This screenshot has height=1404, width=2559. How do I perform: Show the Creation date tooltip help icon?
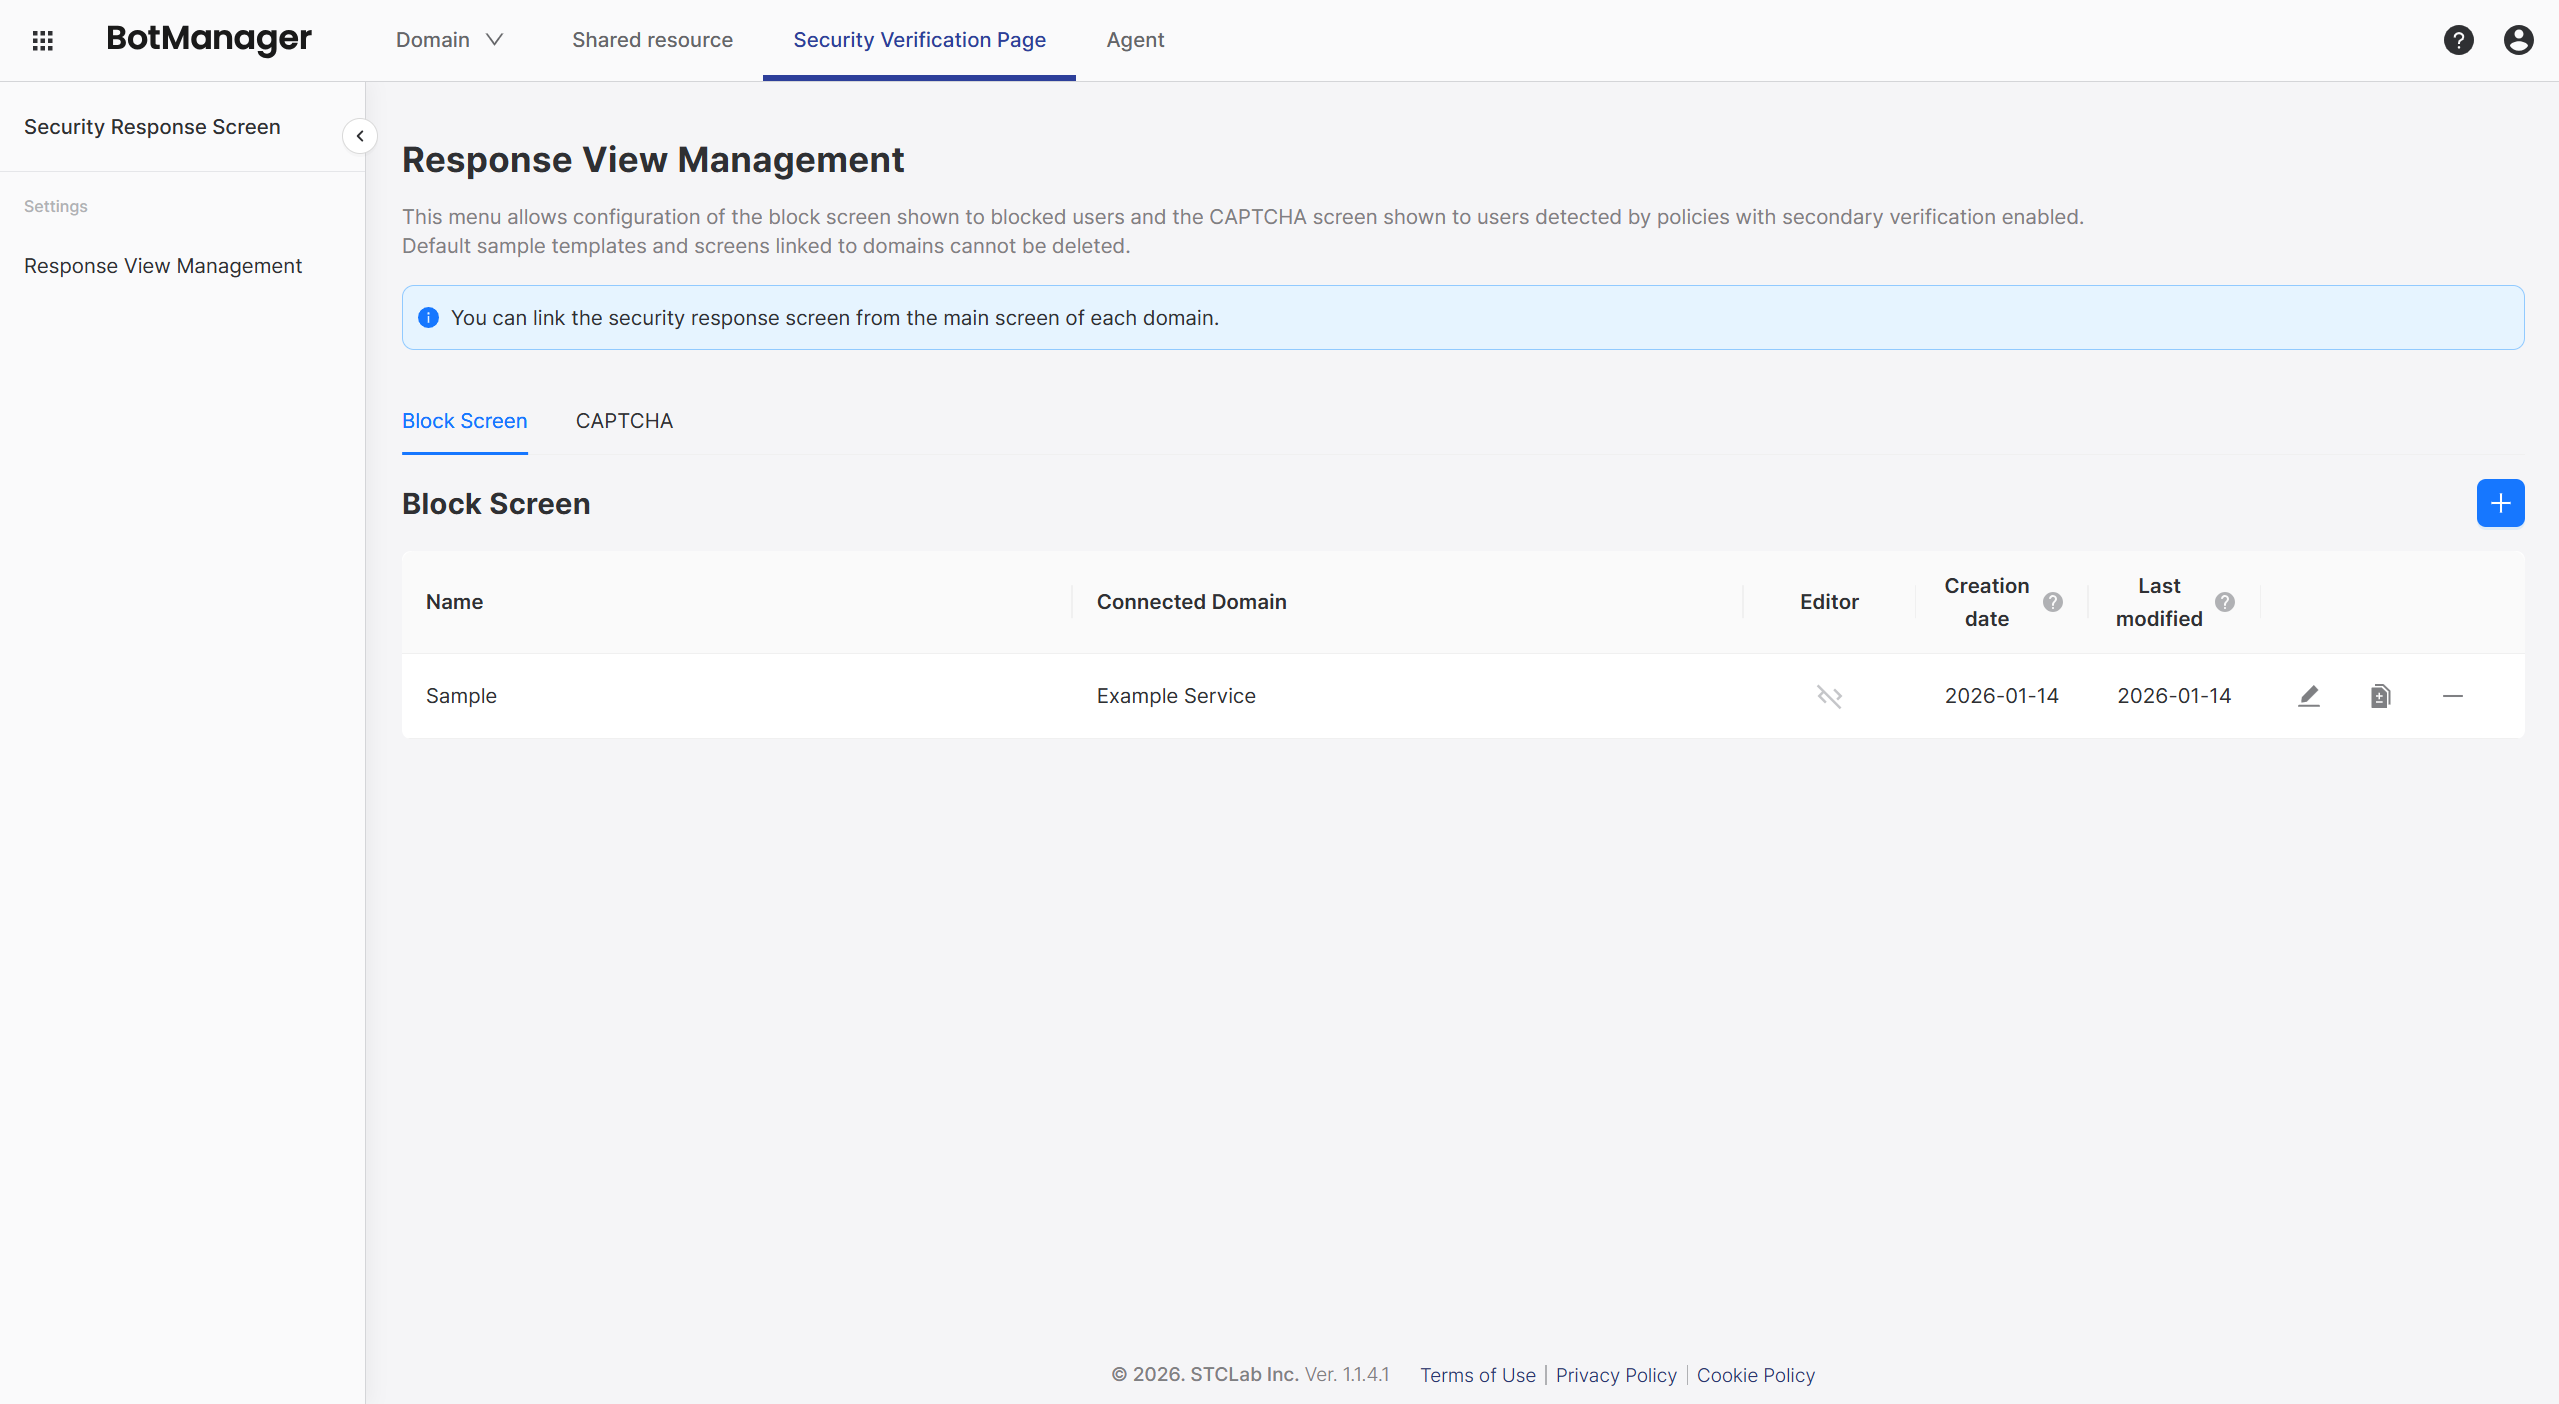pyautogui.click(x=2052, y=602)
